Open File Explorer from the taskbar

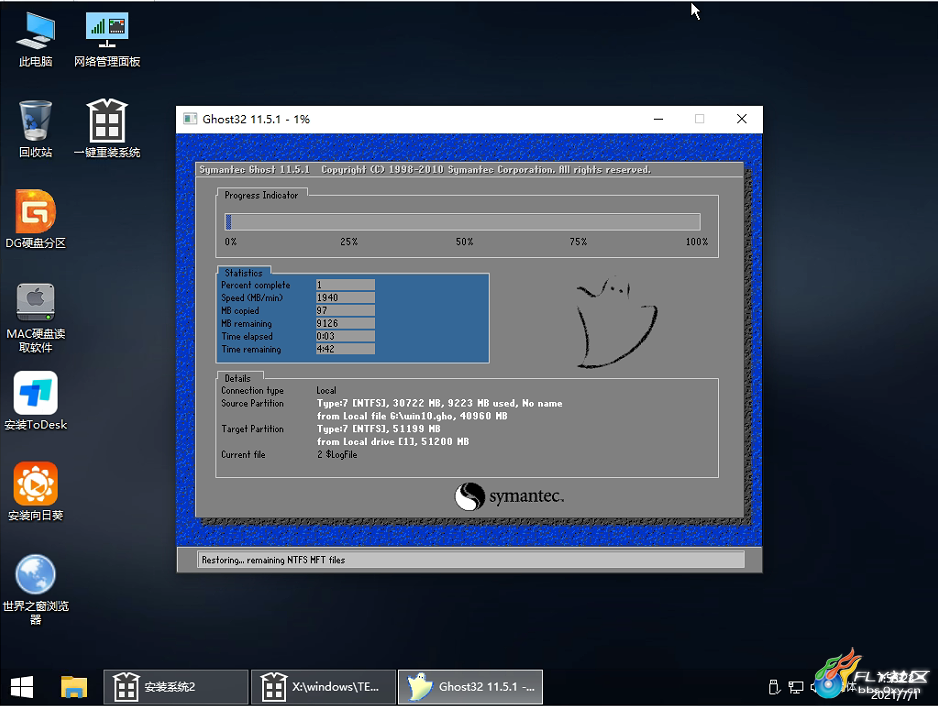74,687
